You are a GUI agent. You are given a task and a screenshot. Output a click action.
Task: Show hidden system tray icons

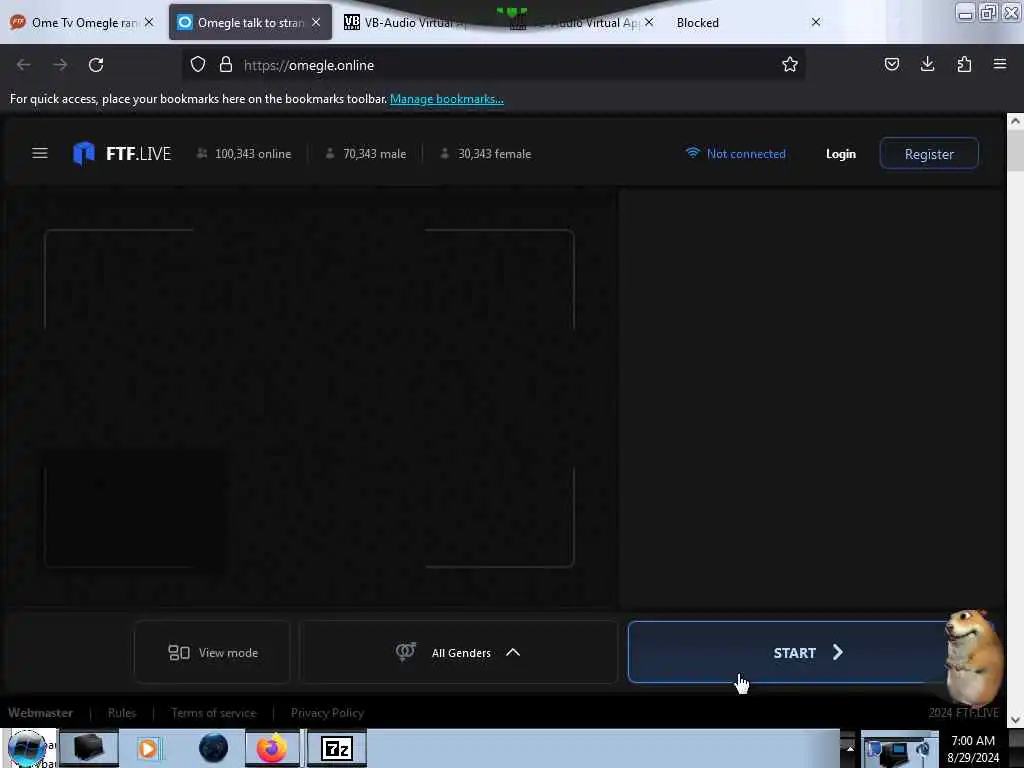[850, 748]
